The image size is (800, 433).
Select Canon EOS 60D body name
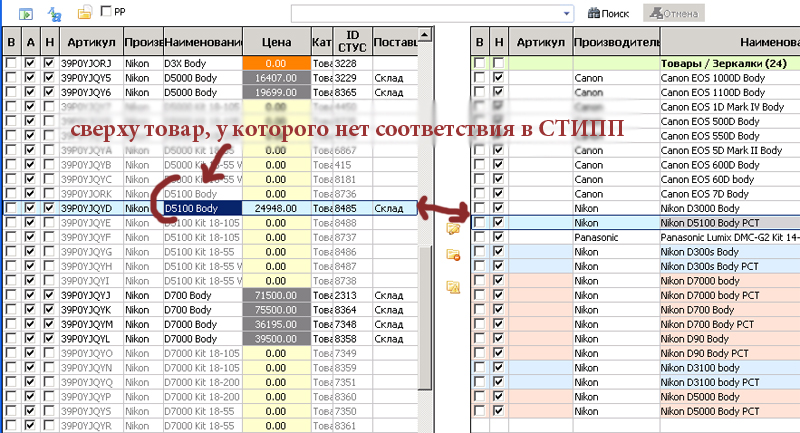(x=707, y=179)
